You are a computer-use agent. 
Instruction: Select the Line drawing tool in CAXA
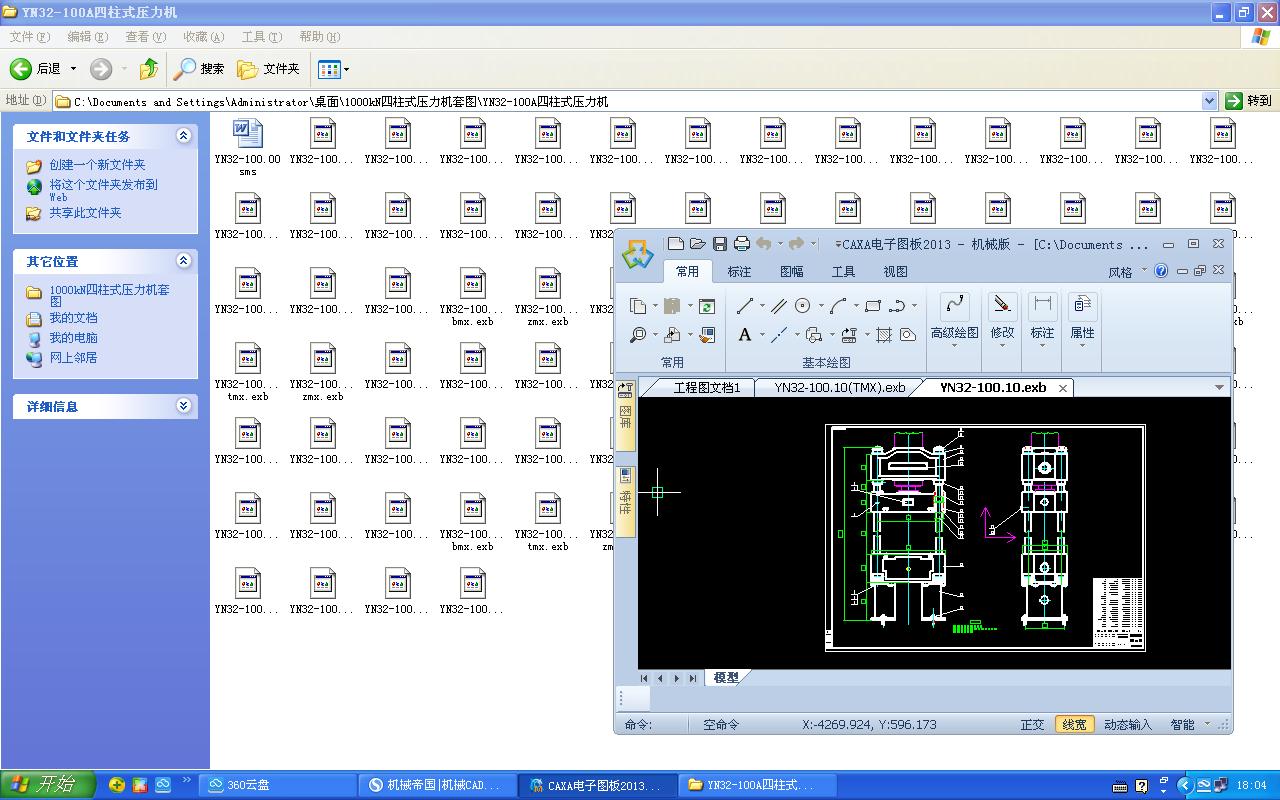point(745,306)
